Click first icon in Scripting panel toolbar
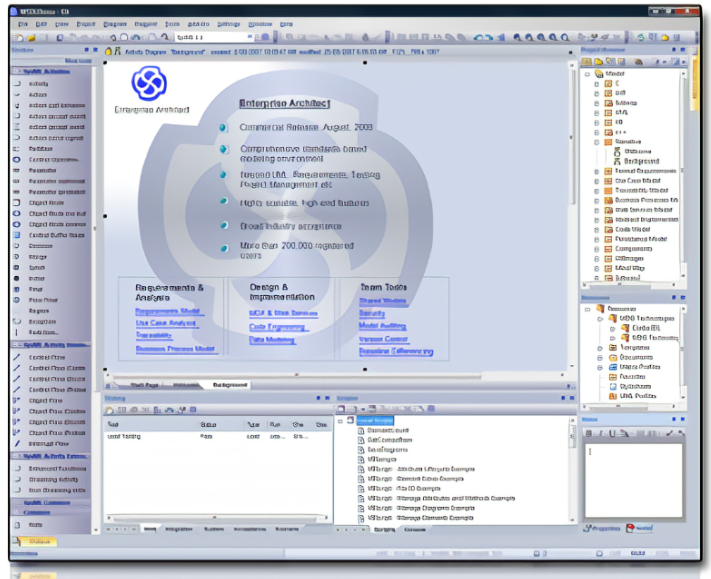This screenshot has width=711, height=579. [x=341, y=409]
